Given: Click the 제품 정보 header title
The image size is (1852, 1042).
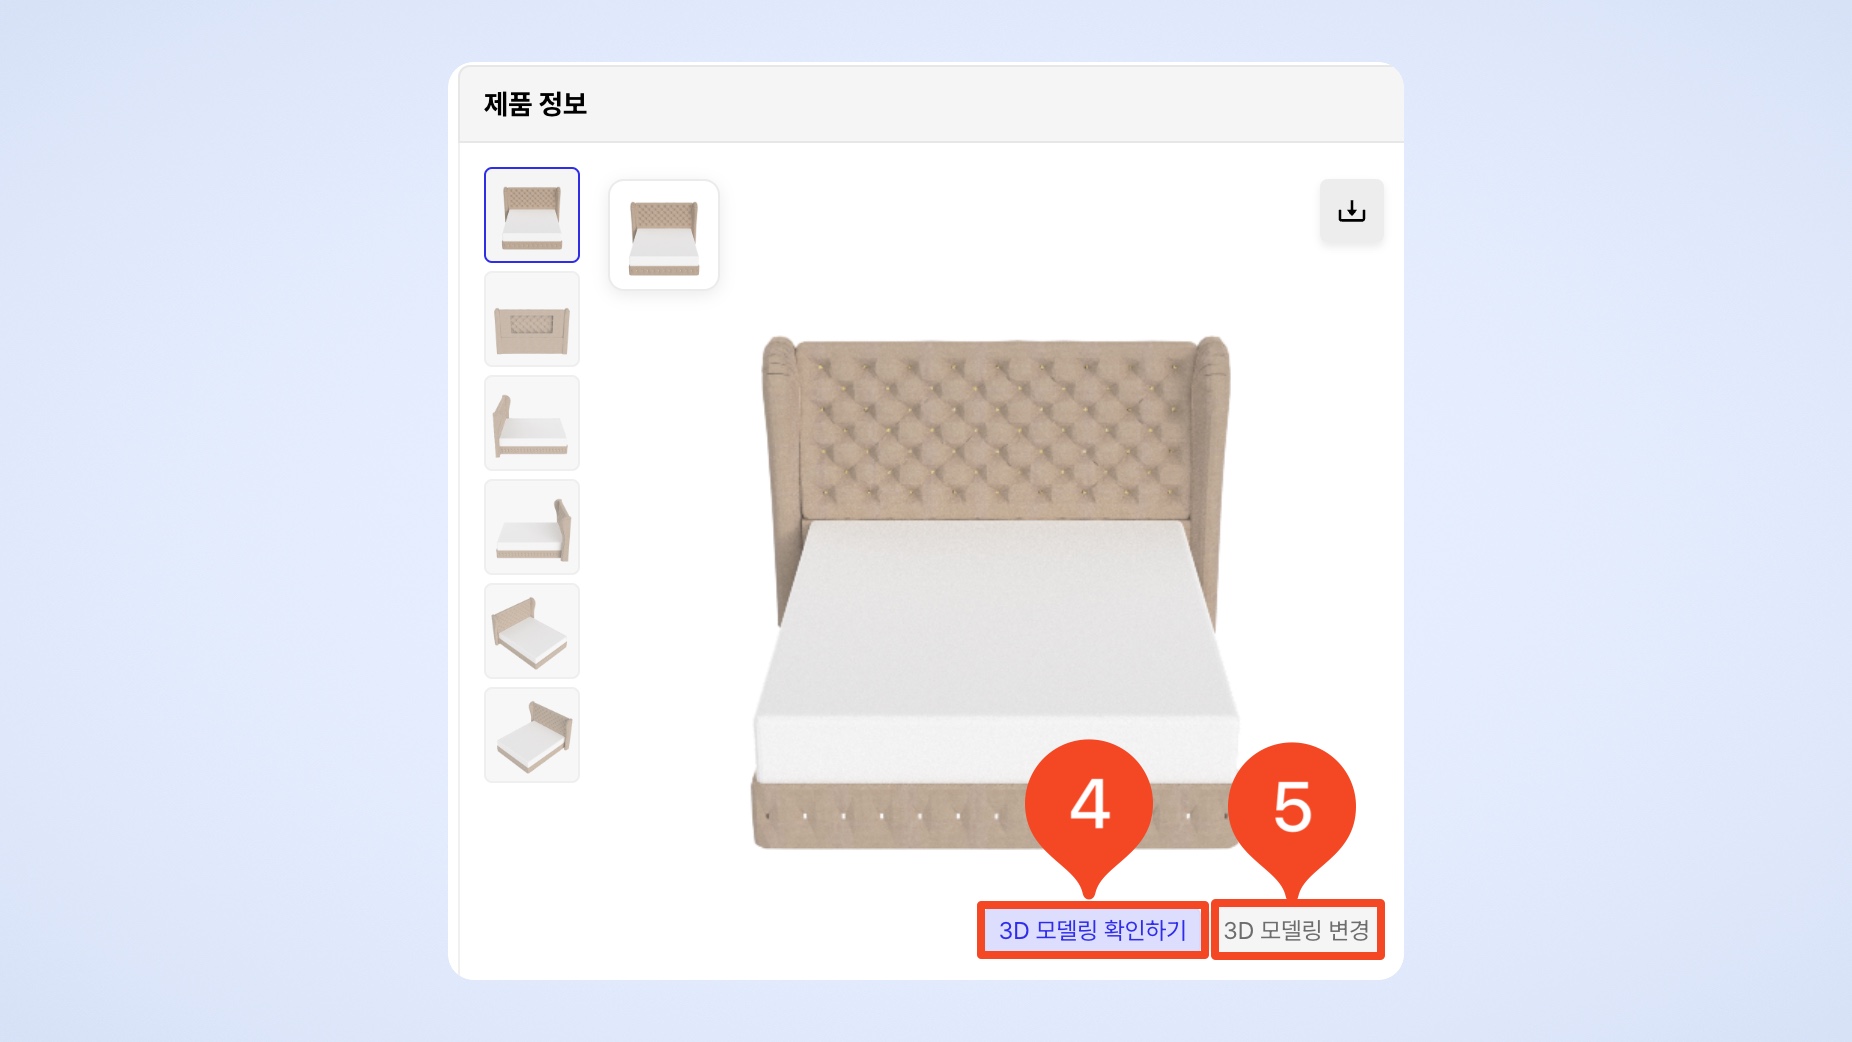Looking at the screenshot, I should [x=535, y=104].
